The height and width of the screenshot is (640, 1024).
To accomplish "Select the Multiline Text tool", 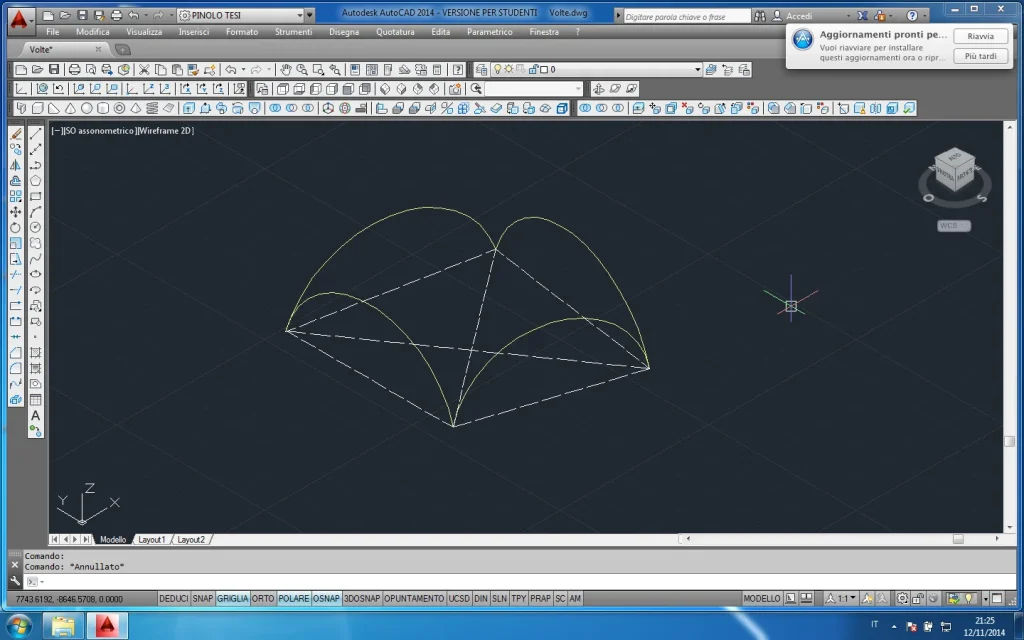I will (35, 415).
